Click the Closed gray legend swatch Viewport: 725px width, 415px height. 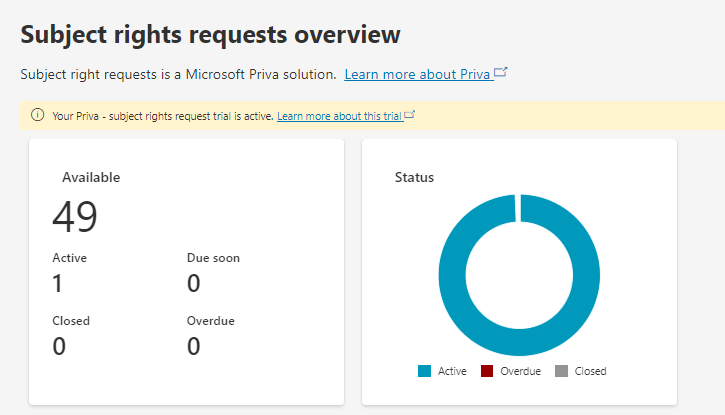[x=562, y=371]
